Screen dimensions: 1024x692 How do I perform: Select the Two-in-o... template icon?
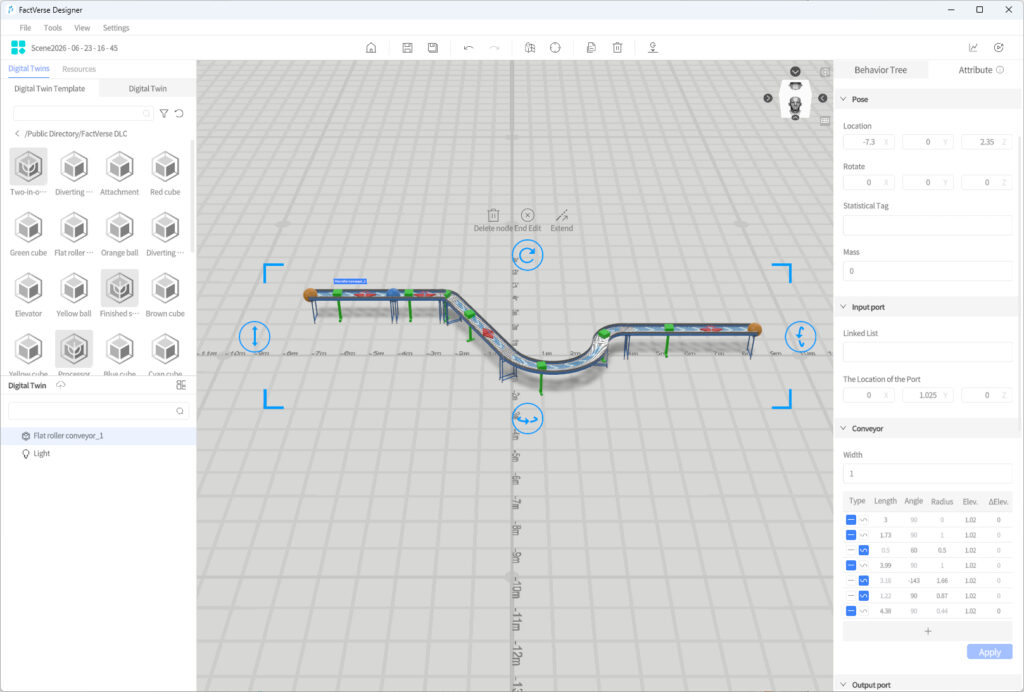pyautogui.click(x=28, y=166)
